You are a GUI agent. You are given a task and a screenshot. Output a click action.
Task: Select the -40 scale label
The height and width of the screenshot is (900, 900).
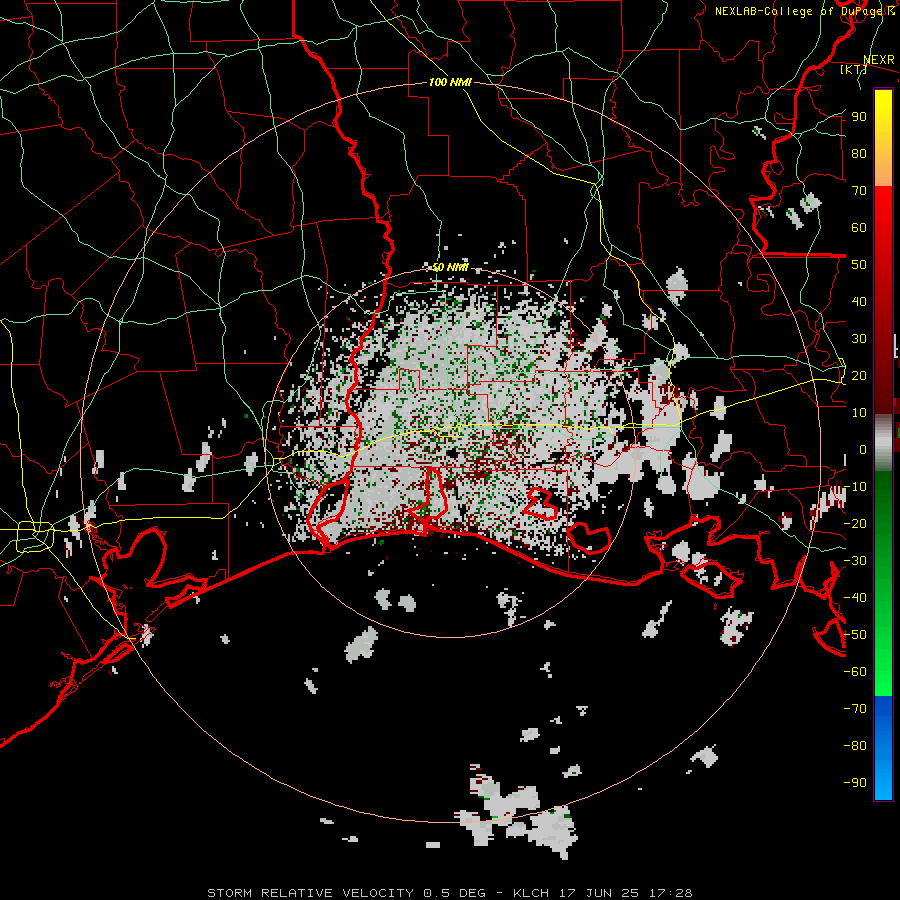tap(855, 598)
